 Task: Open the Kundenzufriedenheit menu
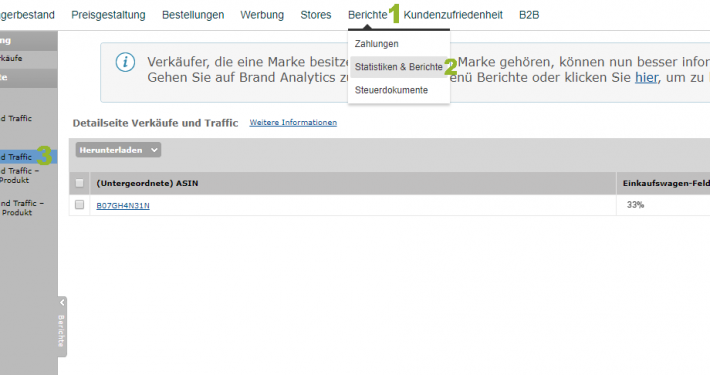[x=453, y=15]
